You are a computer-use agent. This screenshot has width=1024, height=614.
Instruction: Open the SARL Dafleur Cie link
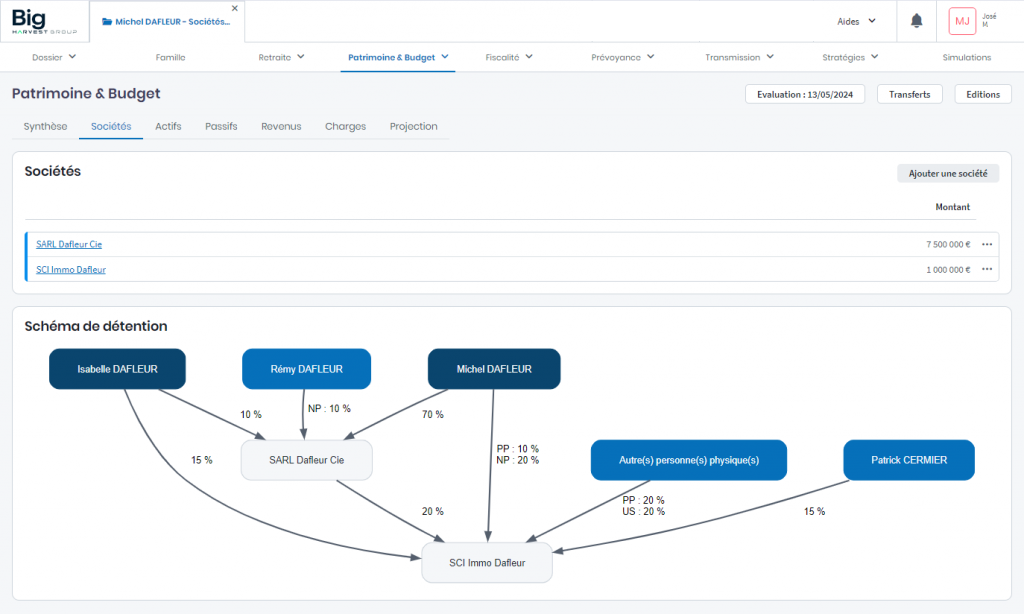point(69,244)
